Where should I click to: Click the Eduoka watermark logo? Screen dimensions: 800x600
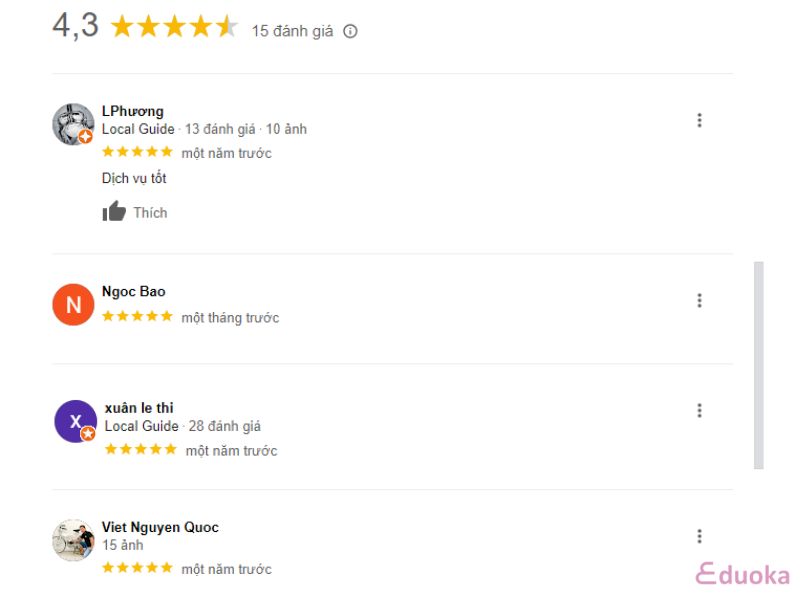[743, 574]
